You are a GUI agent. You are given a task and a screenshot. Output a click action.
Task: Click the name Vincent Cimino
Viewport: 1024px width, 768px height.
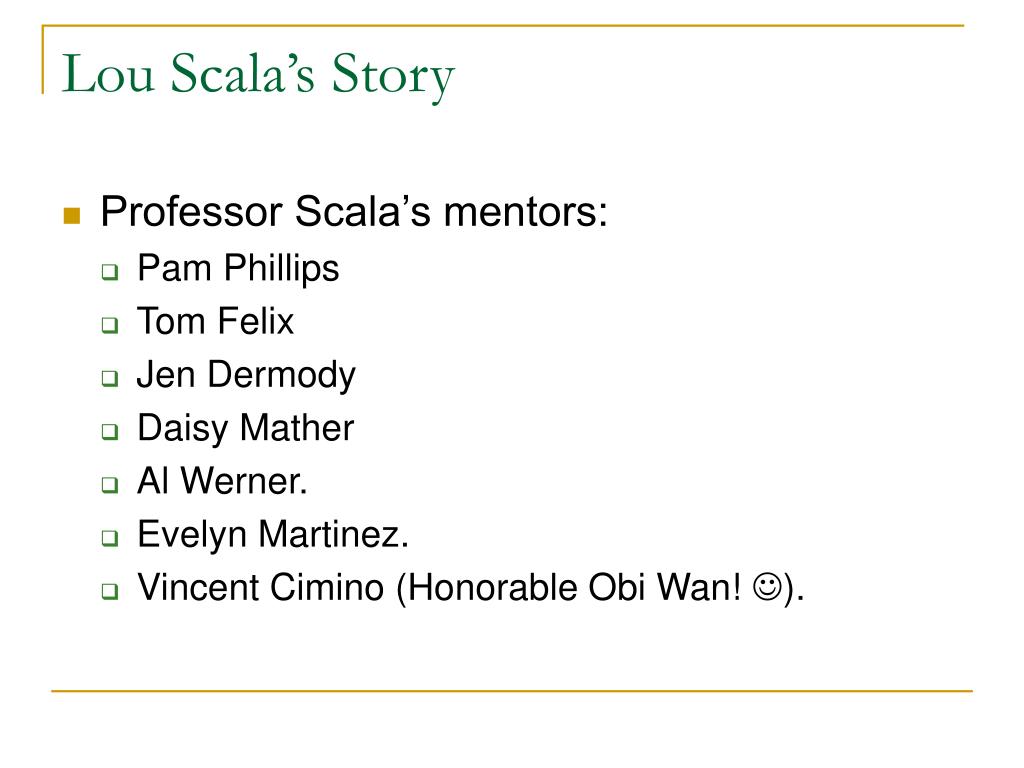261,587
